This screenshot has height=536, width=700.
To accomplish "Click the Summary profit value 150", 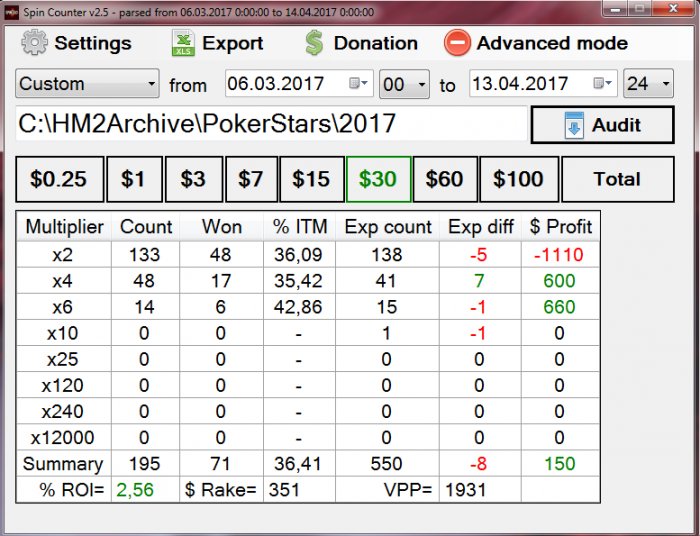I will 560,464.
